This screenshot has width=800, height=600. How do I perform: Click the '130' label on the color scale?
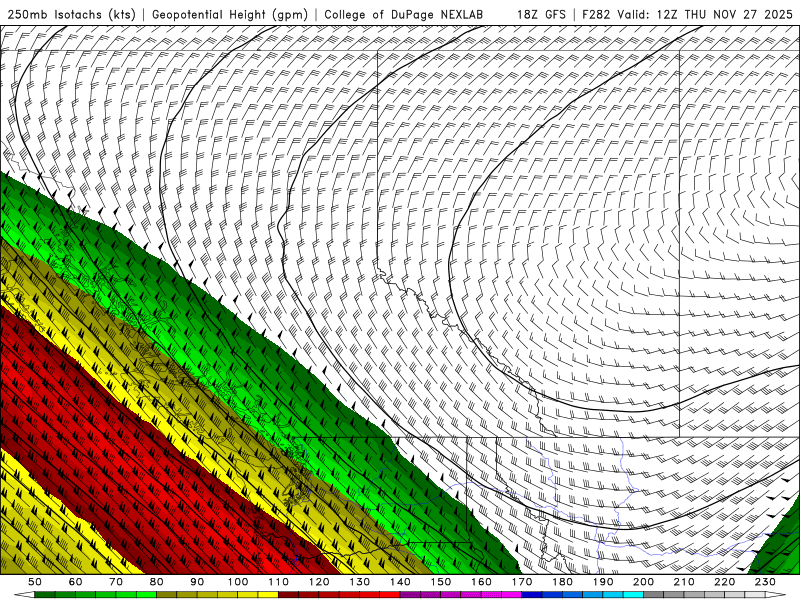pos(359,582)
